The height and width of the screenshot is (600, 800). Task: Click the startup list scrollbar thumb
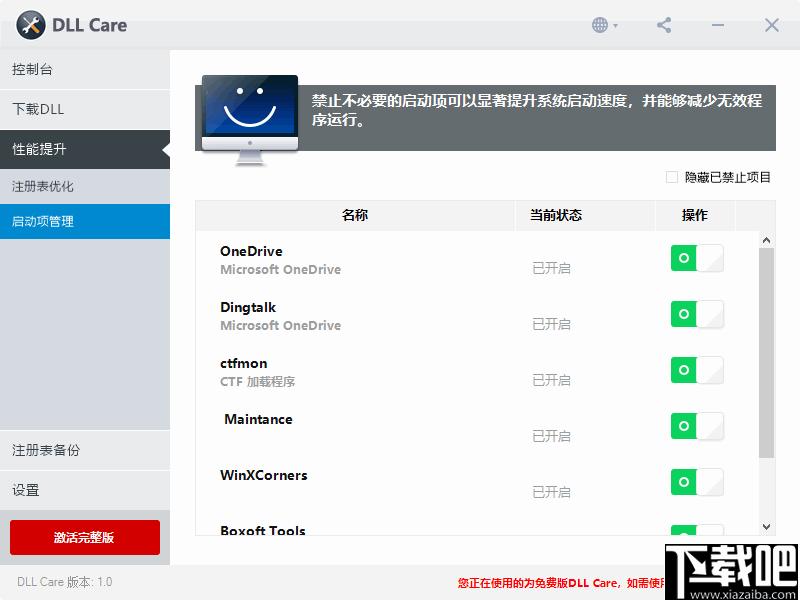766,353
